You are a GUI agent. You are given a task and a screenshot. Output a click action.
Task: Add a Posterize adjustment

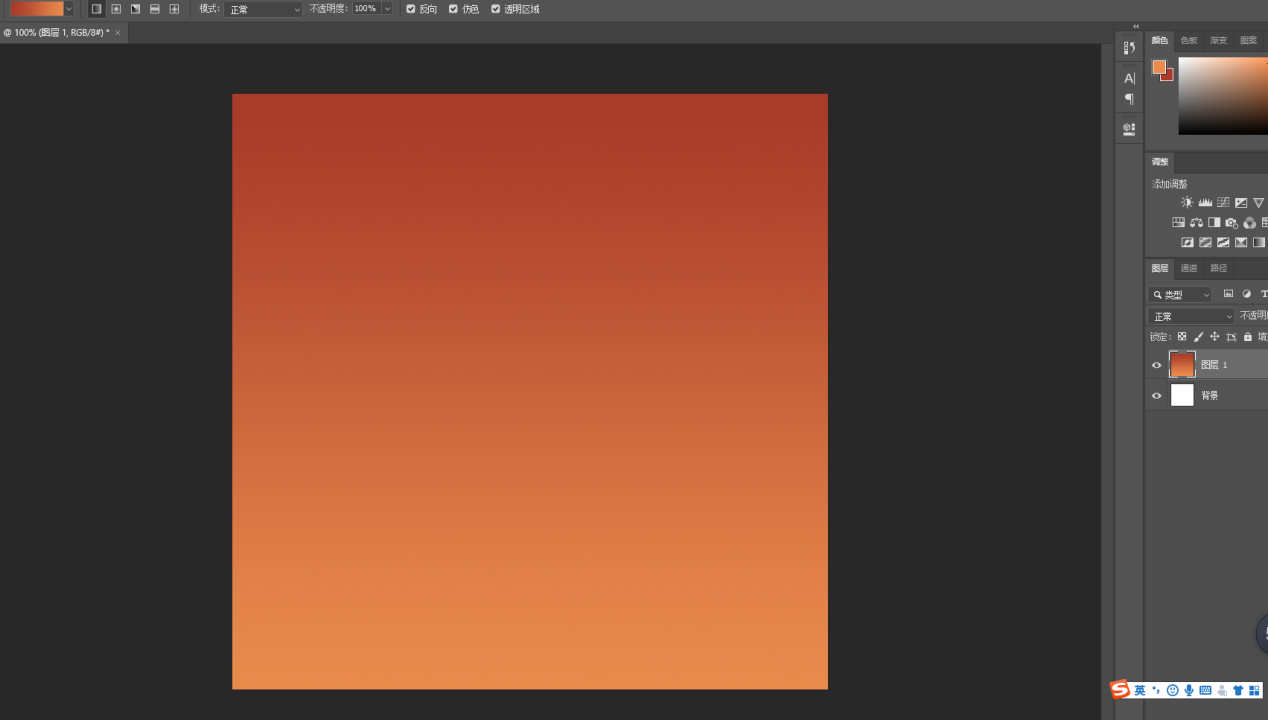[1205, 242]
